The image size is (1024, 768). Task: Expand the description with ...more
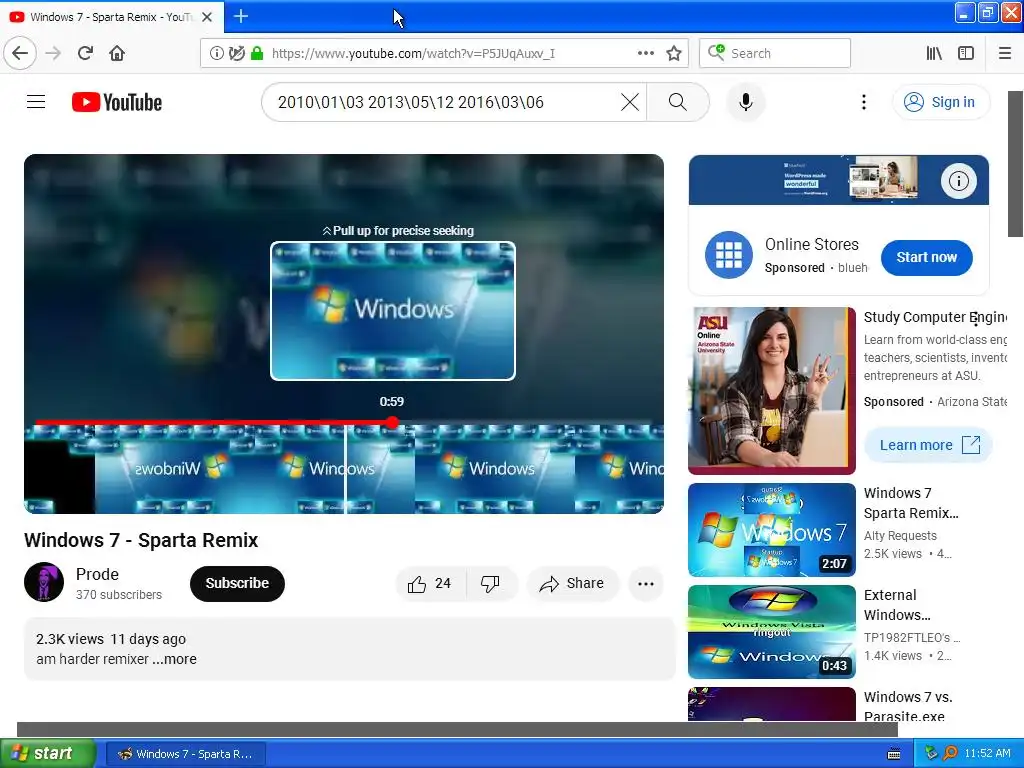coord(174,659)
